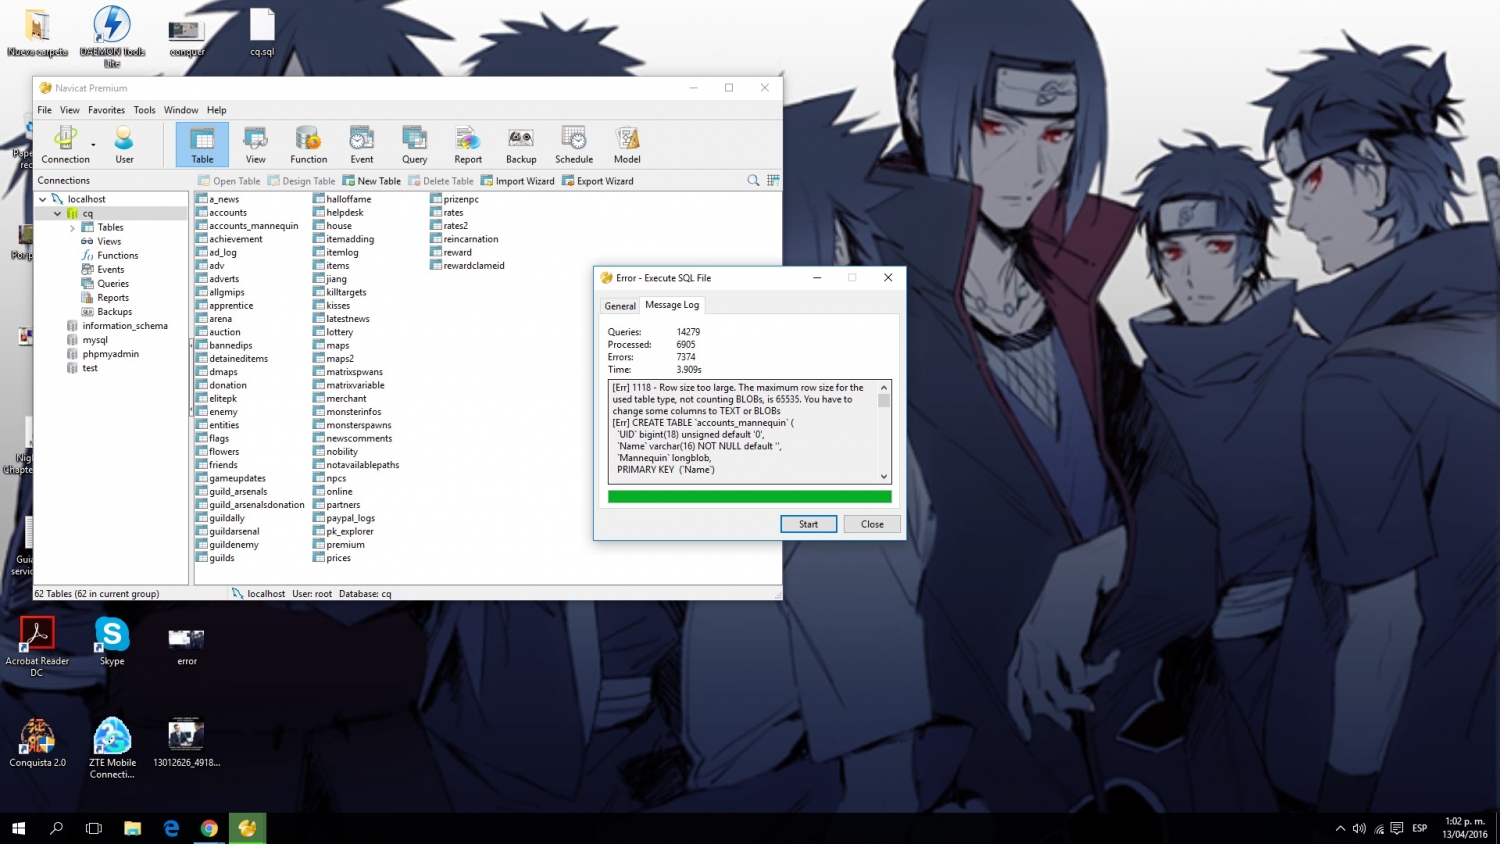
Task: Open the User manager icon
Action: 124,145
